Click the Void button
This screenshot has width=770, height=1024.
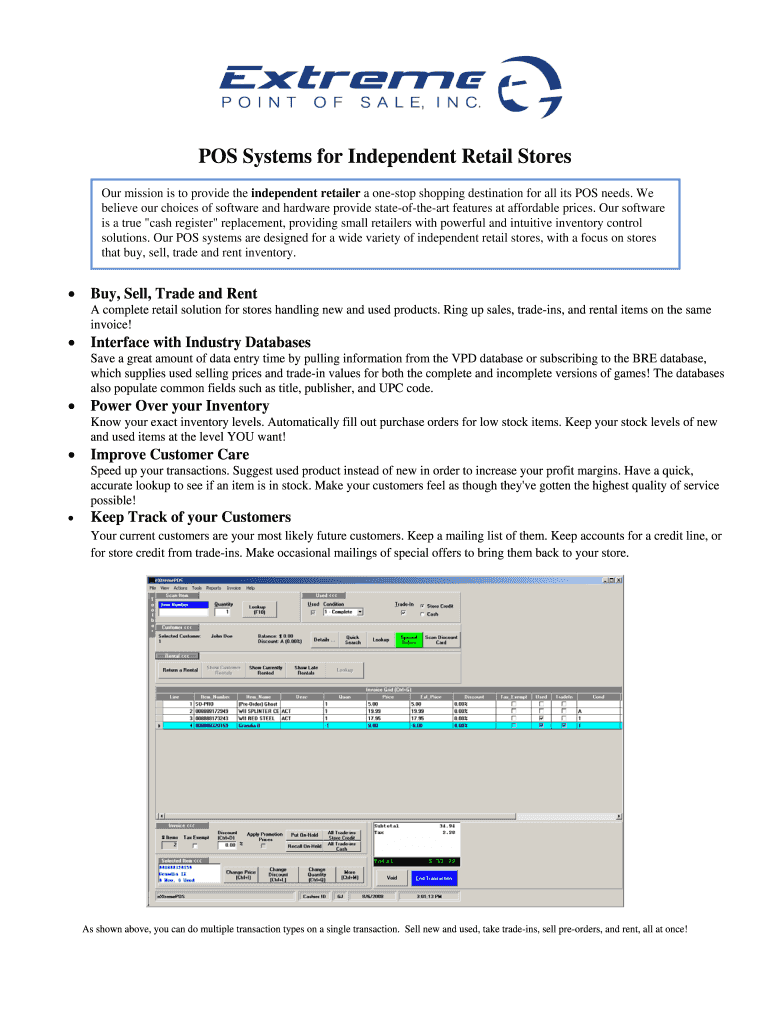[391, 877]
